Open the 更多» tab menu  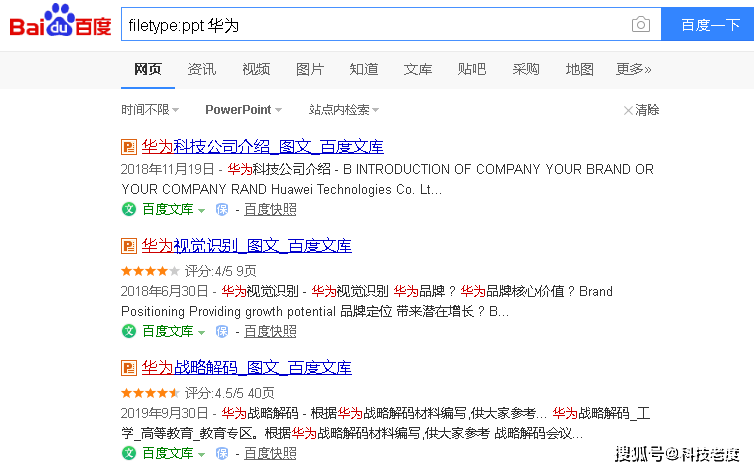[634, 69]
